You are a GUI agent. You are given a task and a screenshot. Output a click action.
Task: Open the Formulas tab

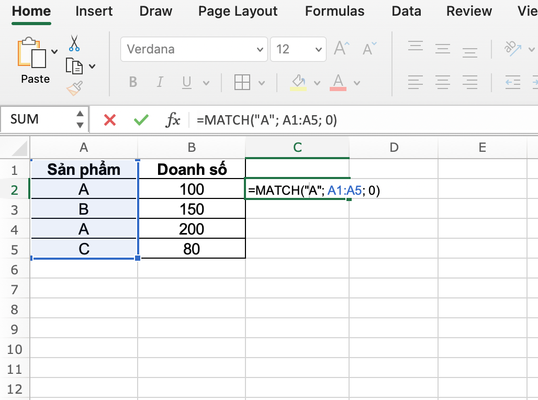tap(335, 11)
